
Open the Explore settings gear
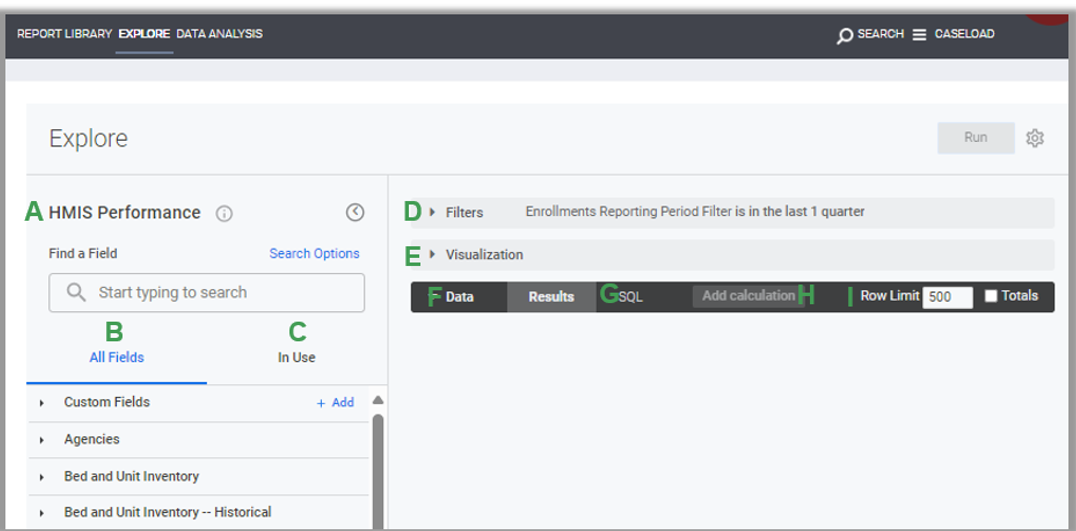1035,138
